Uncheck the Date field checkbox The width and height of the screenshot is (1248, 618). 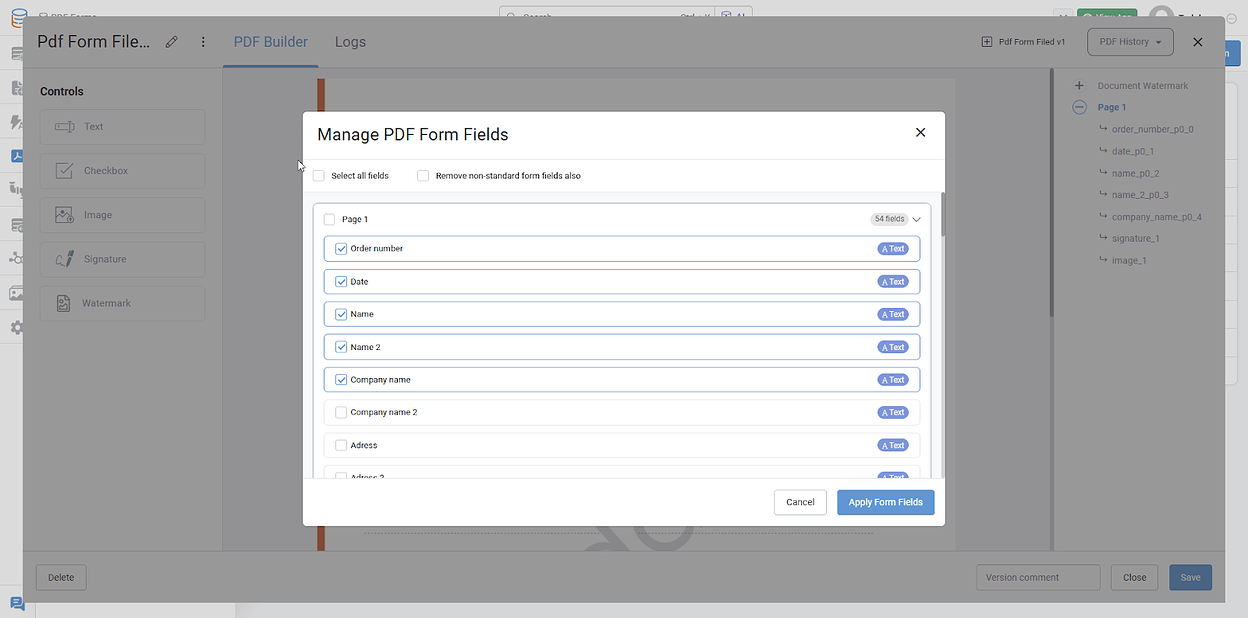tap(341, 282)
